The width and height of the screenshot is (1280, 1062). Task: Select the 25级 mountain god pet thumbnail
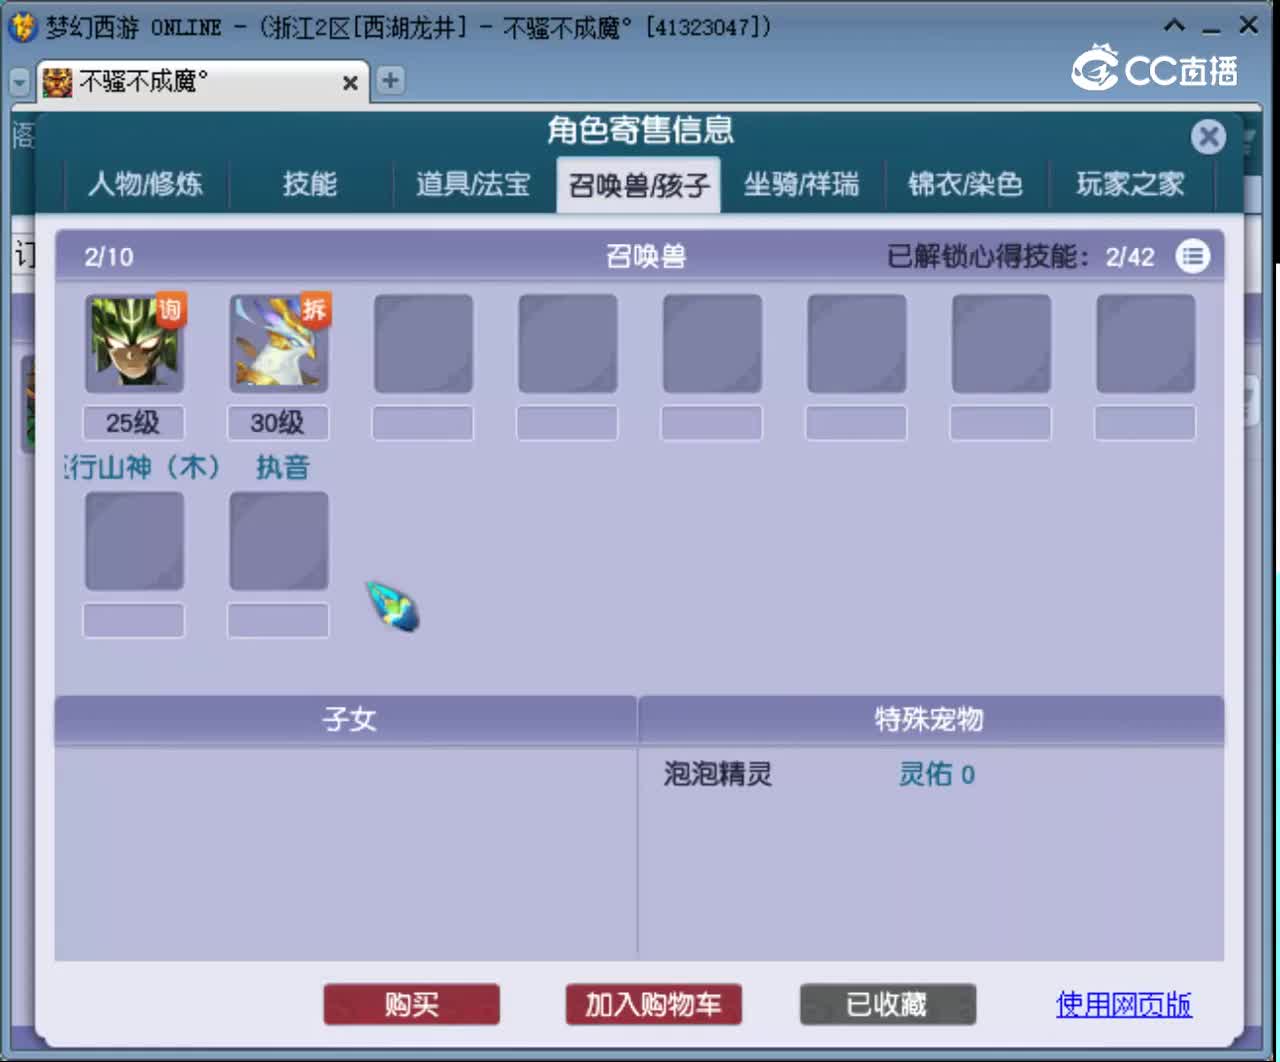(134, 343)
